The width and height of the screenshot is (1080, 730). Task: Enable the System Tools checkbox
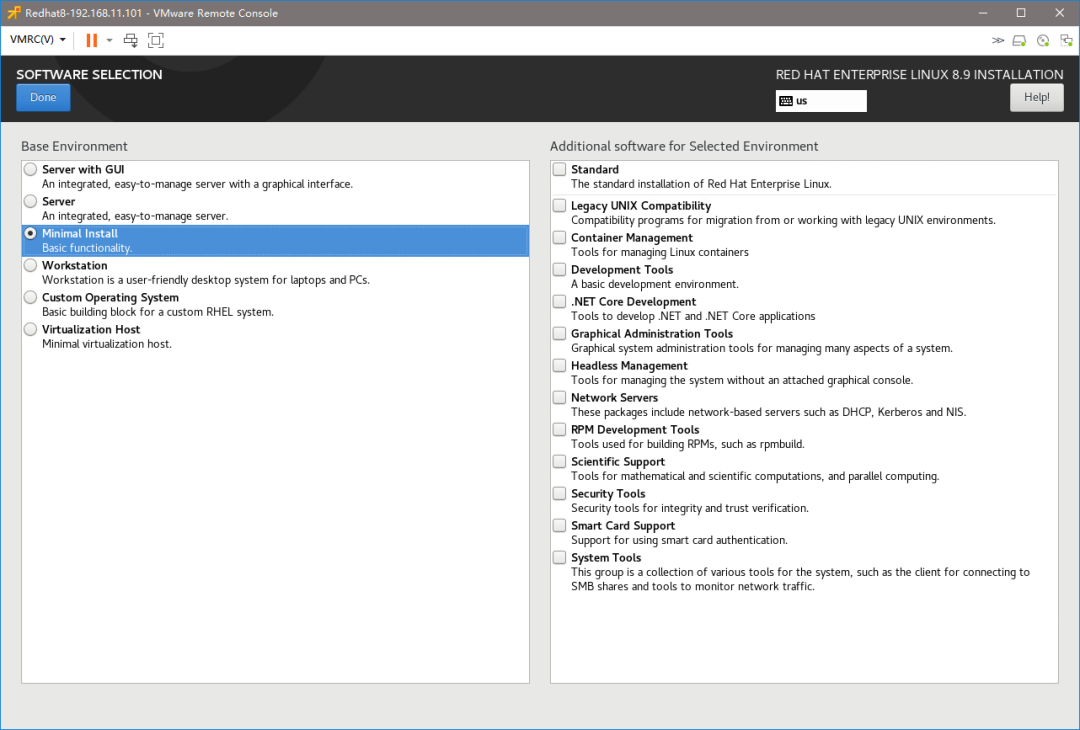point(559,558)
